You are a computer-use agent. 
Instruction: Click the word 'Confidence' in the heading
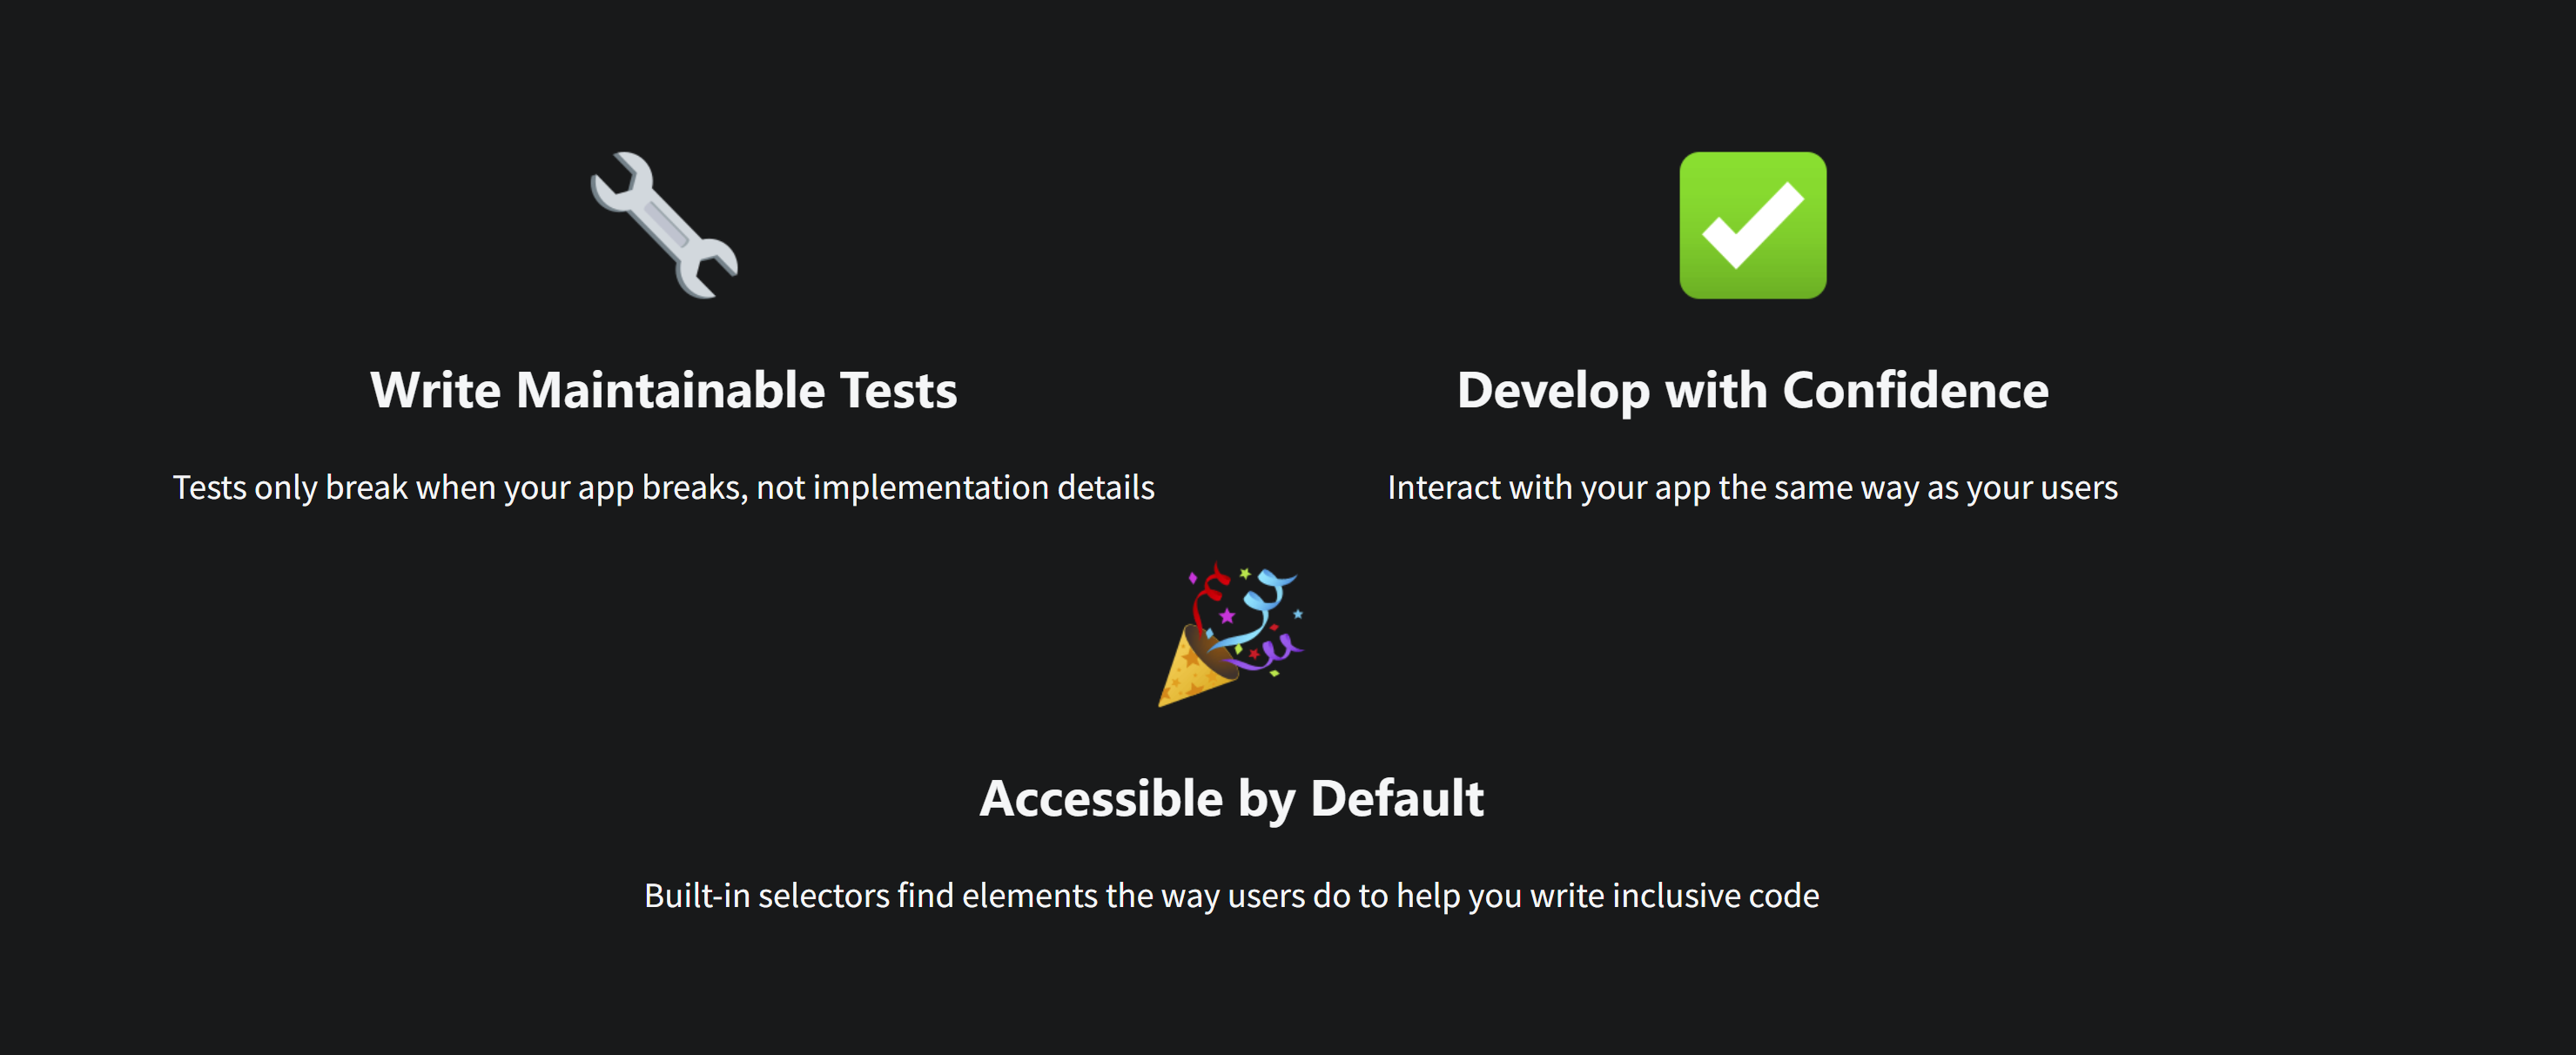(1915, 390)
